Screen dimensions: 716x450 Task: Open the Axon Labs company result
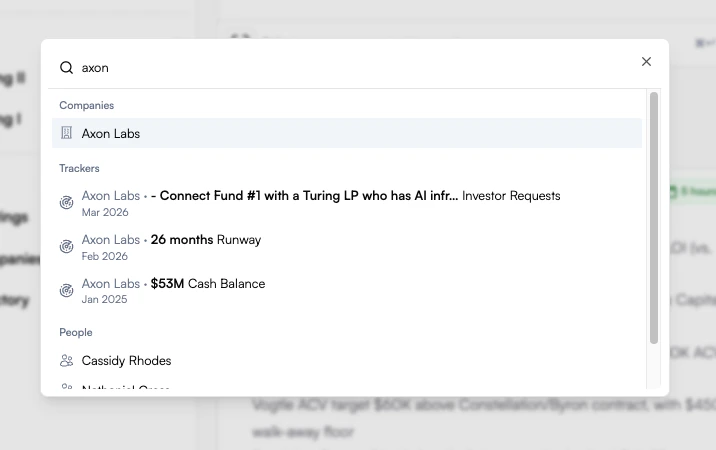click(347, 133)
